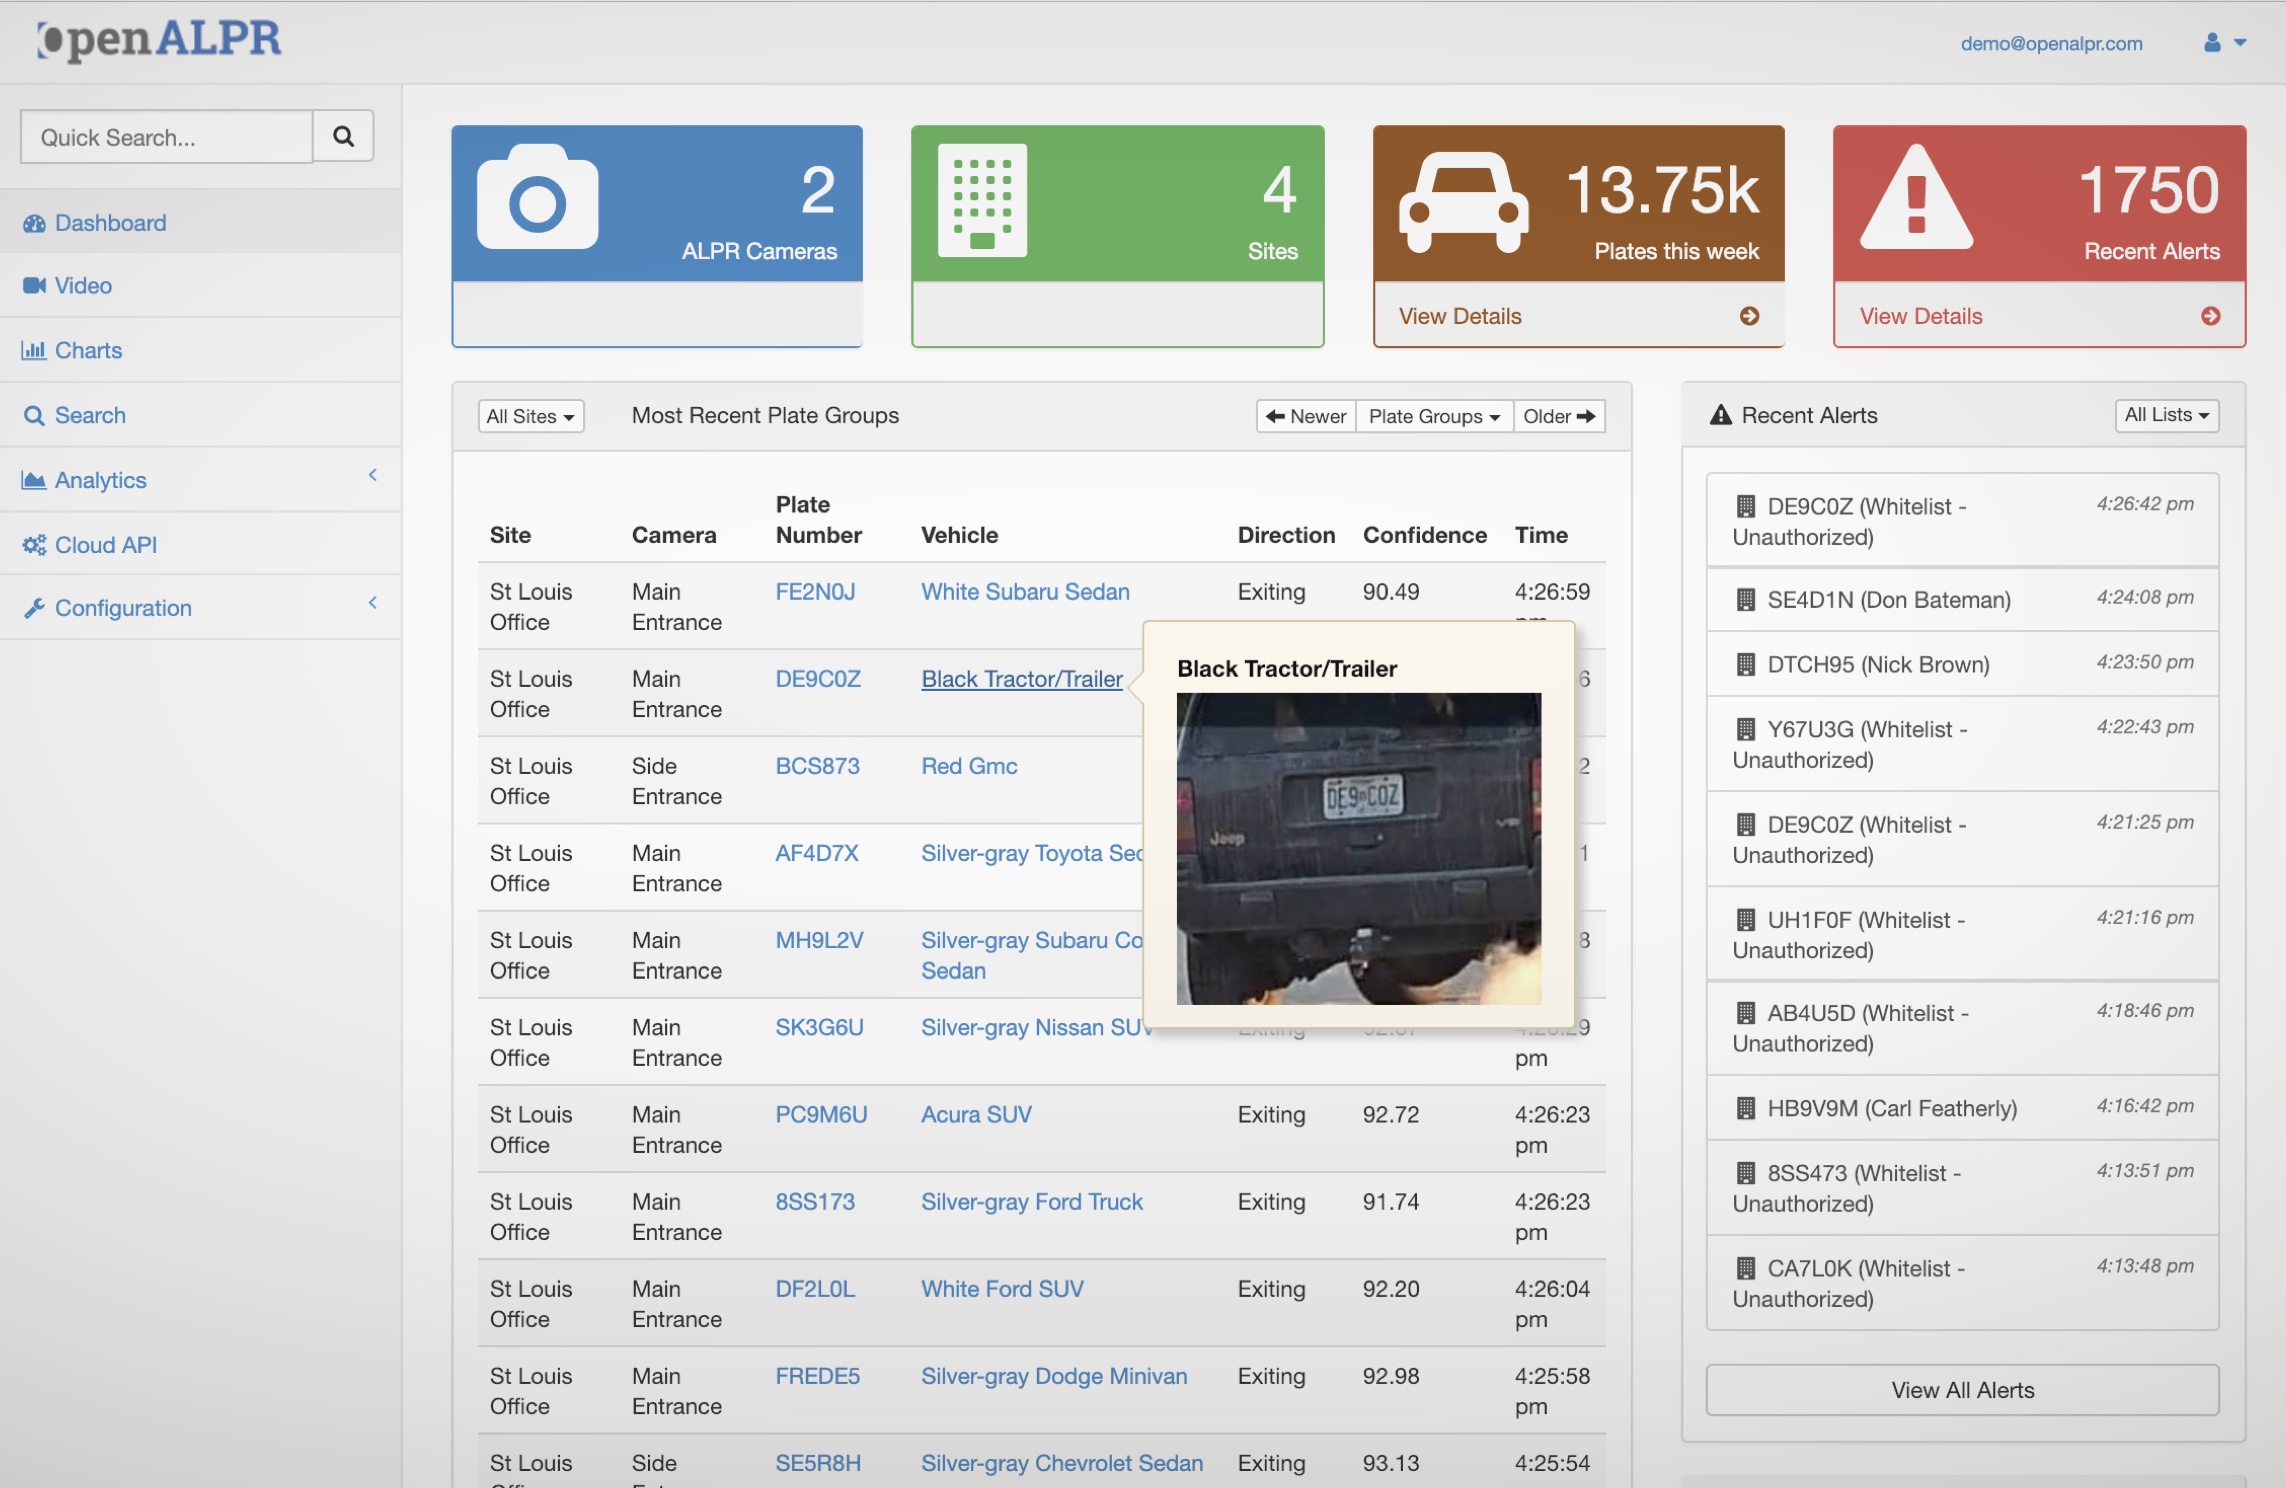Click the Older pagination button
Viewport: 2286px width, 1488px height.
coord(1558,416)
